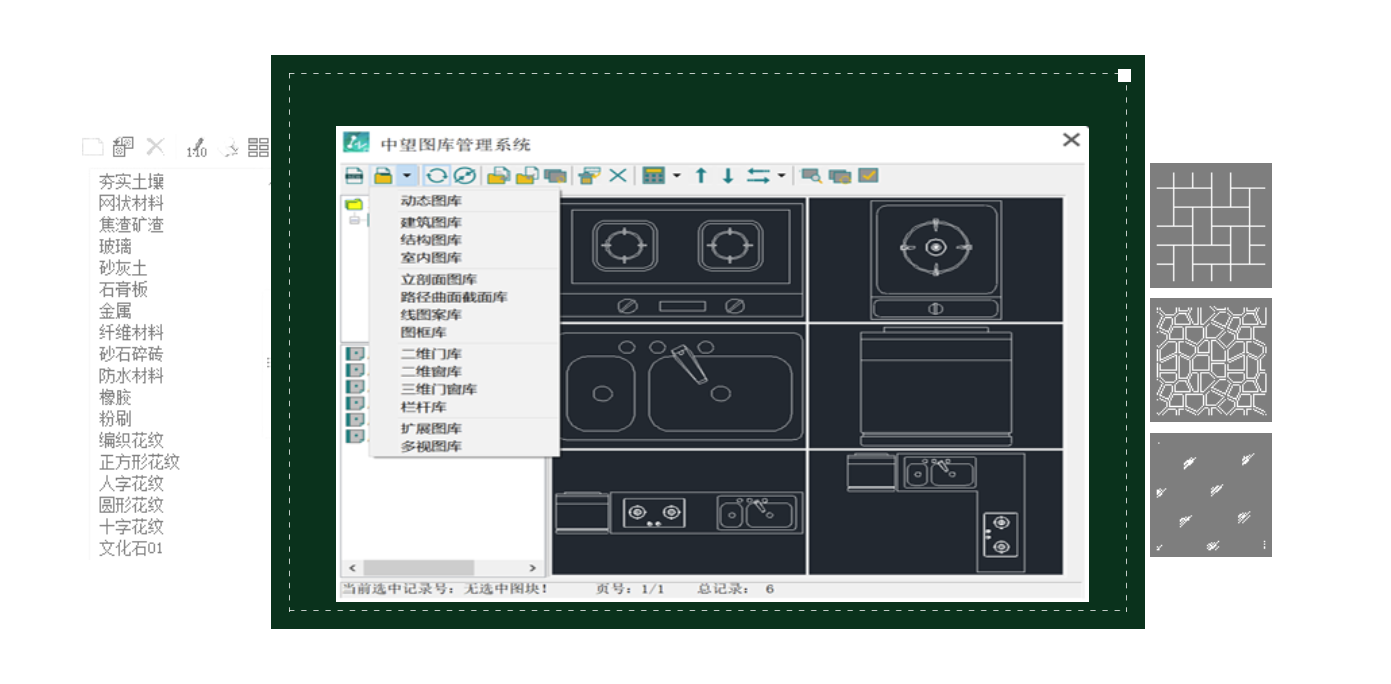This screenshot has height=684, width=1391.
Task: Expand the layout grid dropdown arrow
Action: [x=677, y=175]
